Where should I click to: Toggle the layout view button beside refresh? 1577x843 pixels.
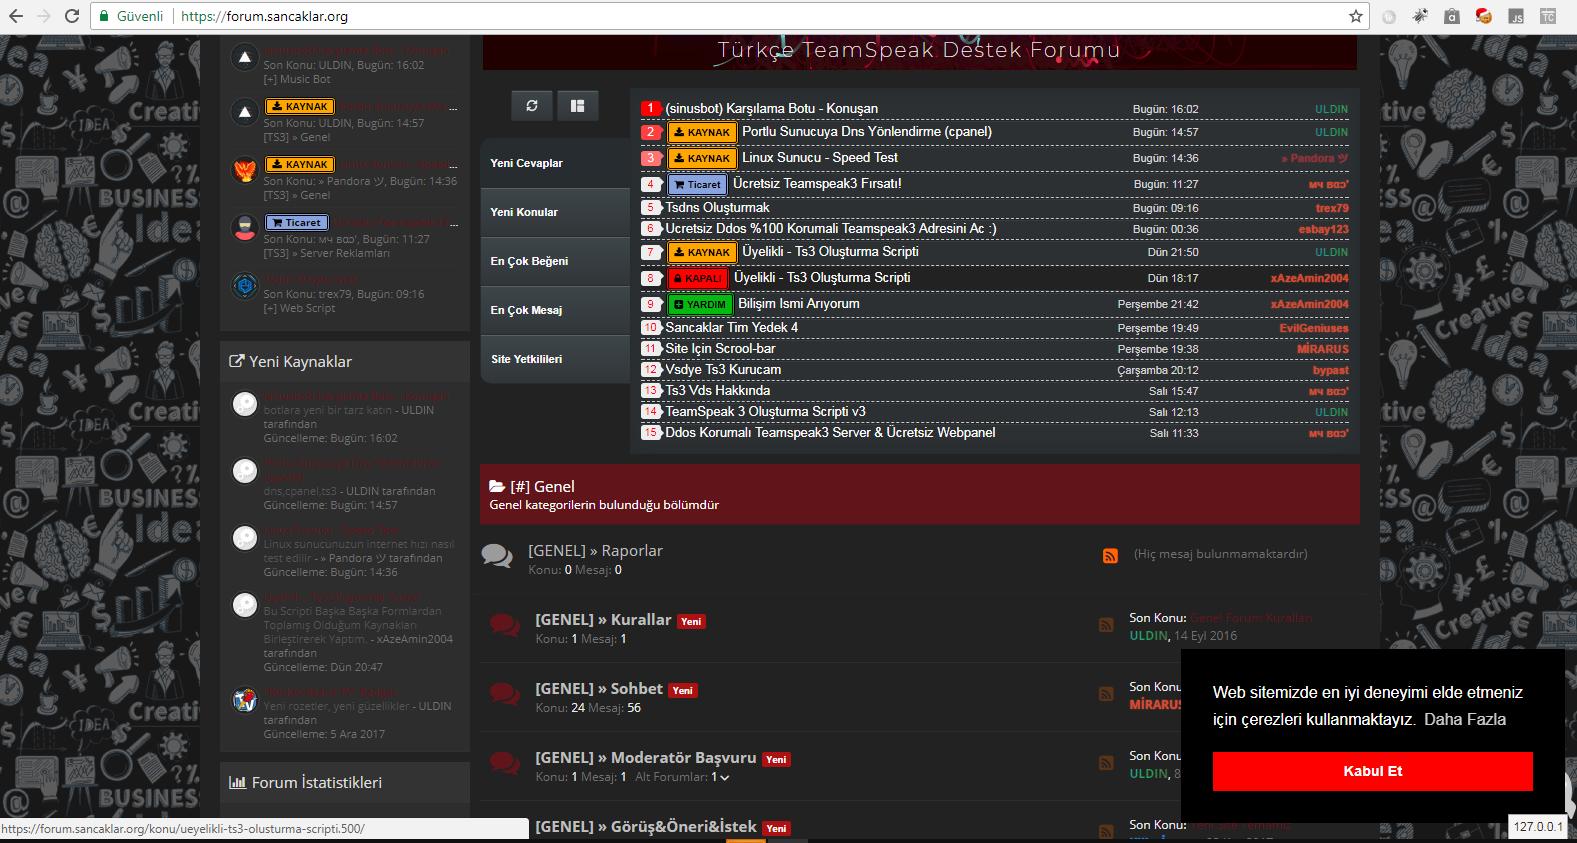click(x=577, y=106)
